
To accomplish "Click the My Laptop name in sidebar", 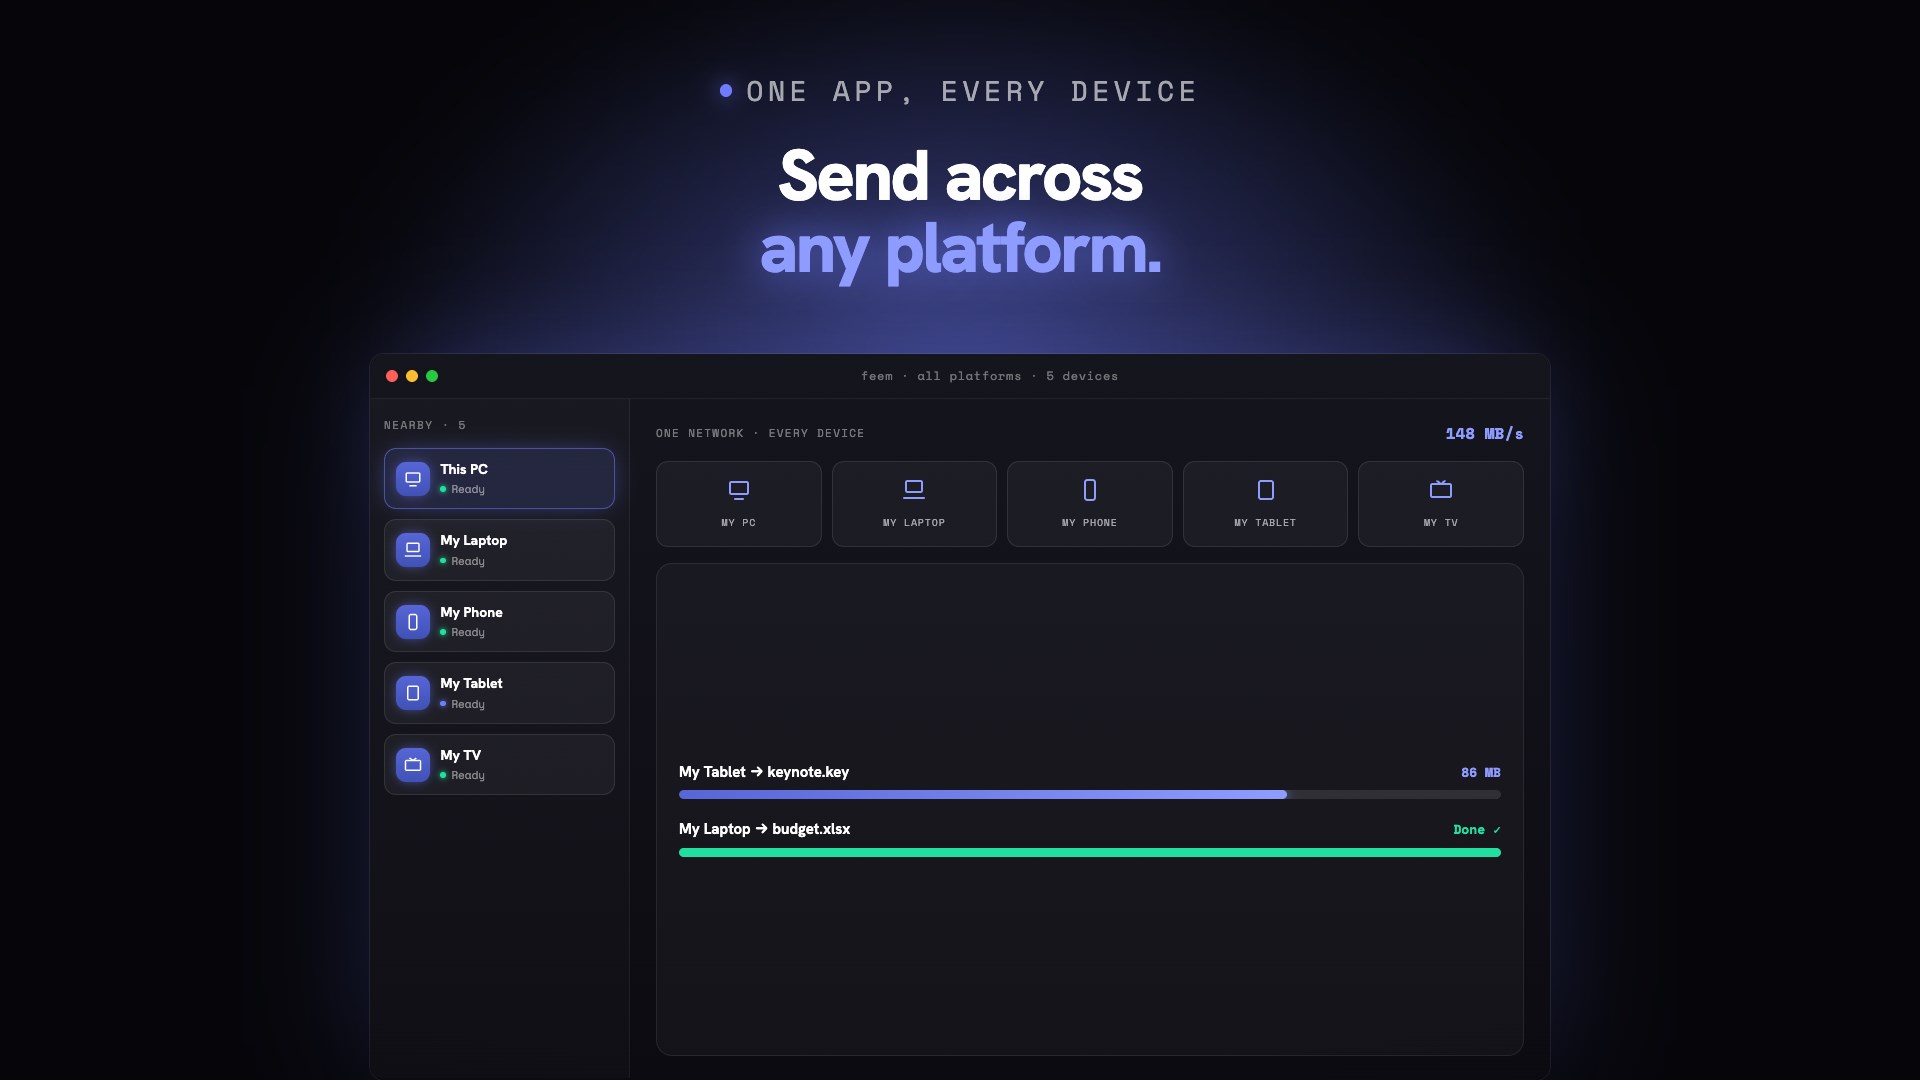I will [474, 541].
